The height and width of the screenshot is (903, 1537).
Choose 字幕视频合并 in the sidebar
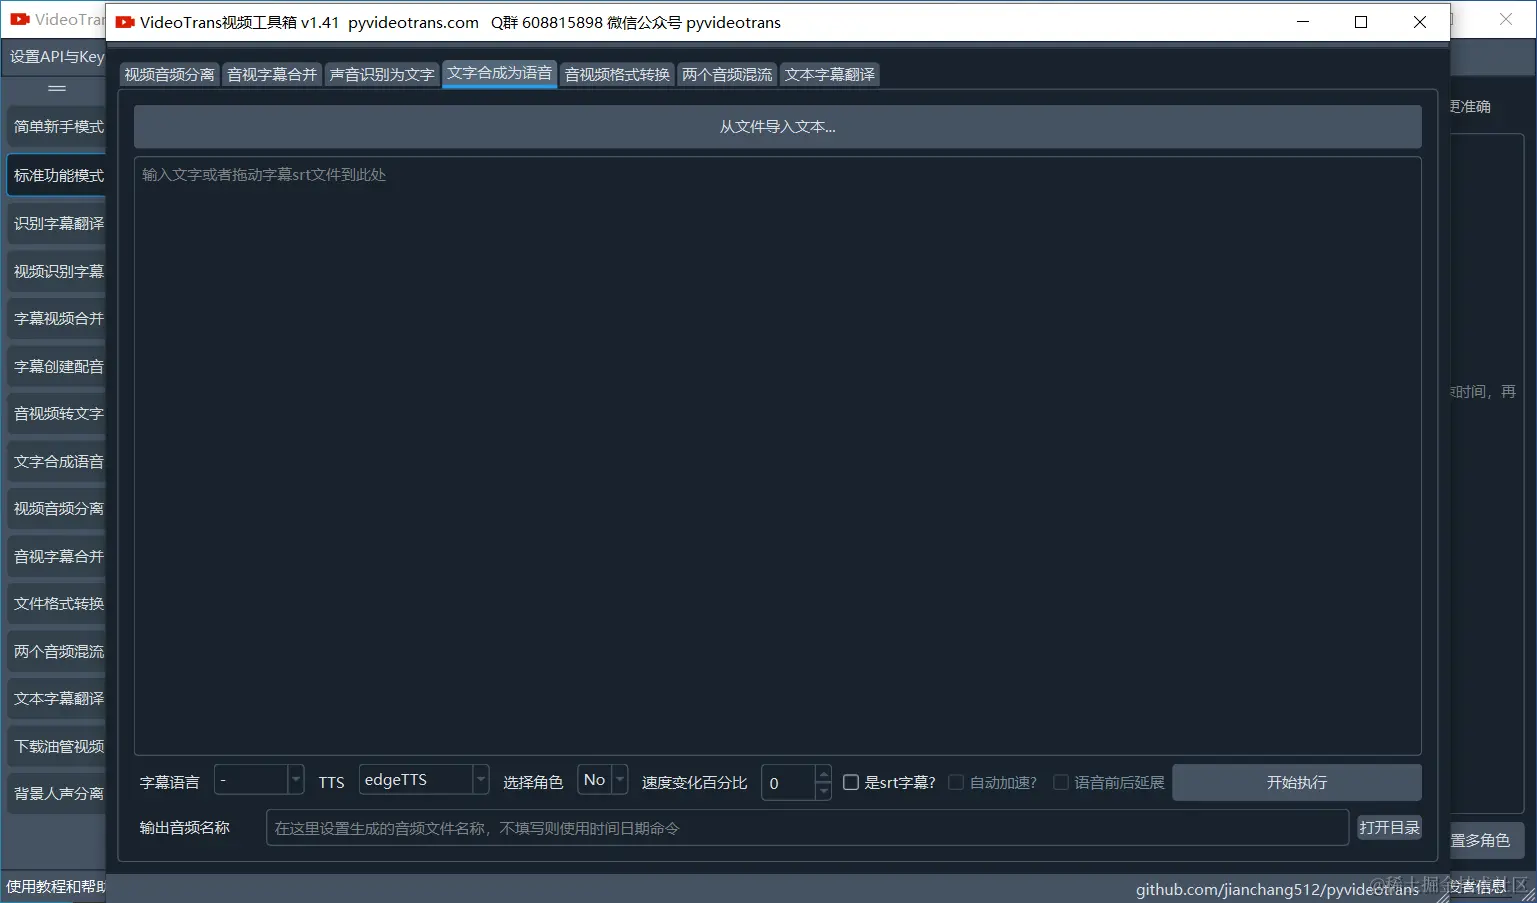click(x=57, y=318)
